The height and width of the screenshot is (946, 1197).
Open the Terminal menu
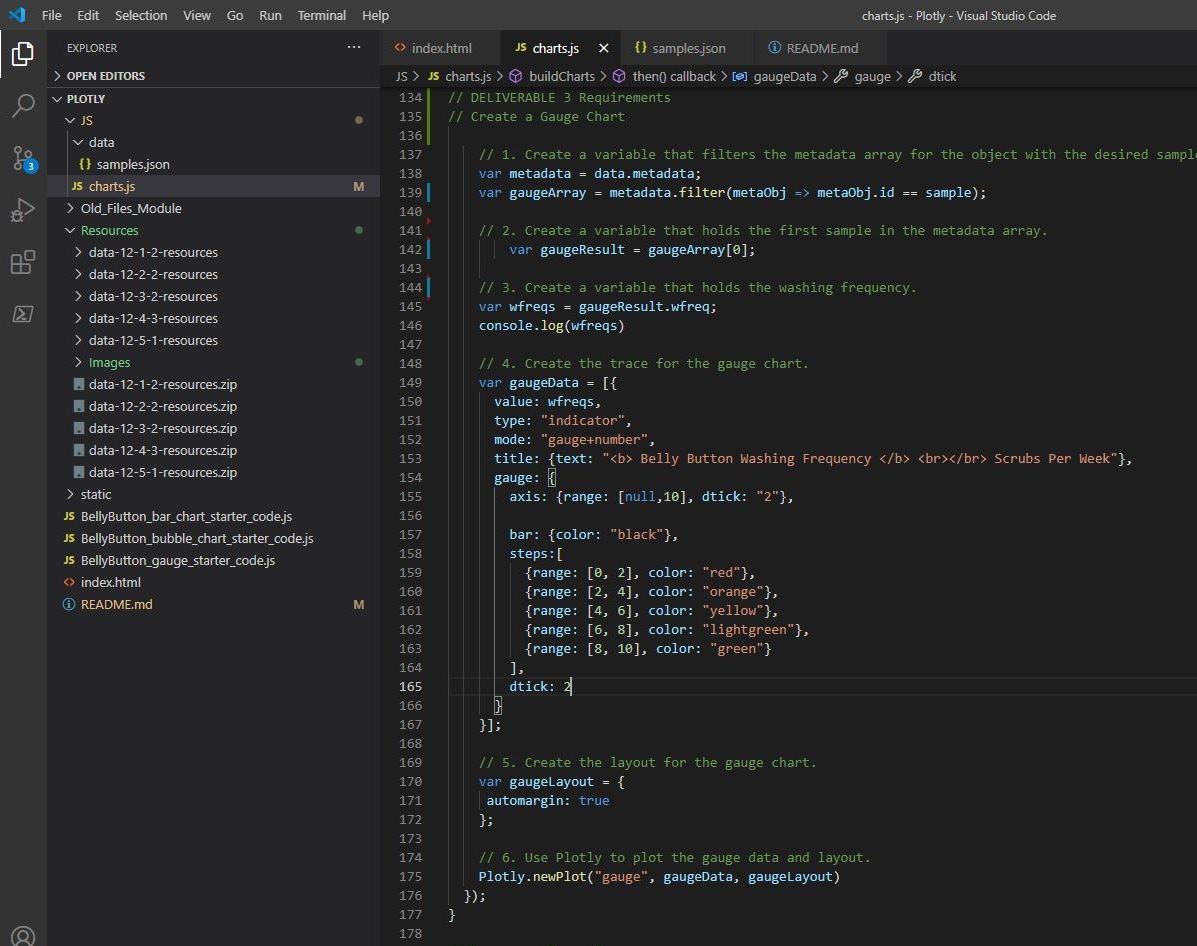[x=322, y=16]
